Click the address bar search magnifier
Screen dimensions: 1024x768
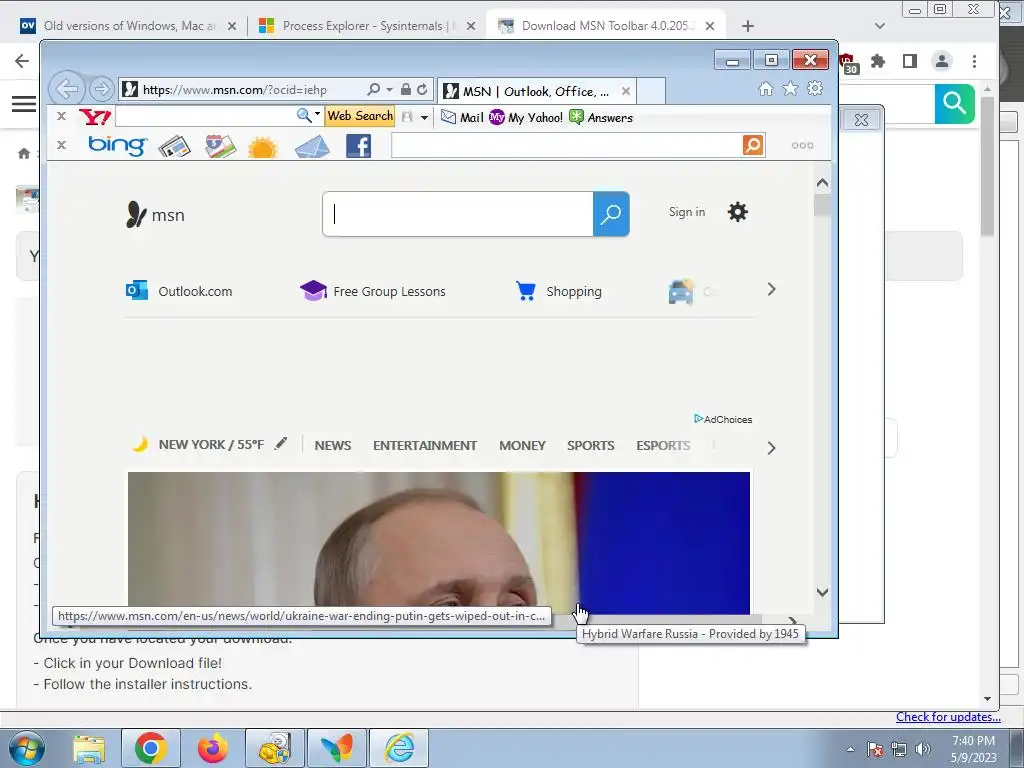[x=374, y=89]
